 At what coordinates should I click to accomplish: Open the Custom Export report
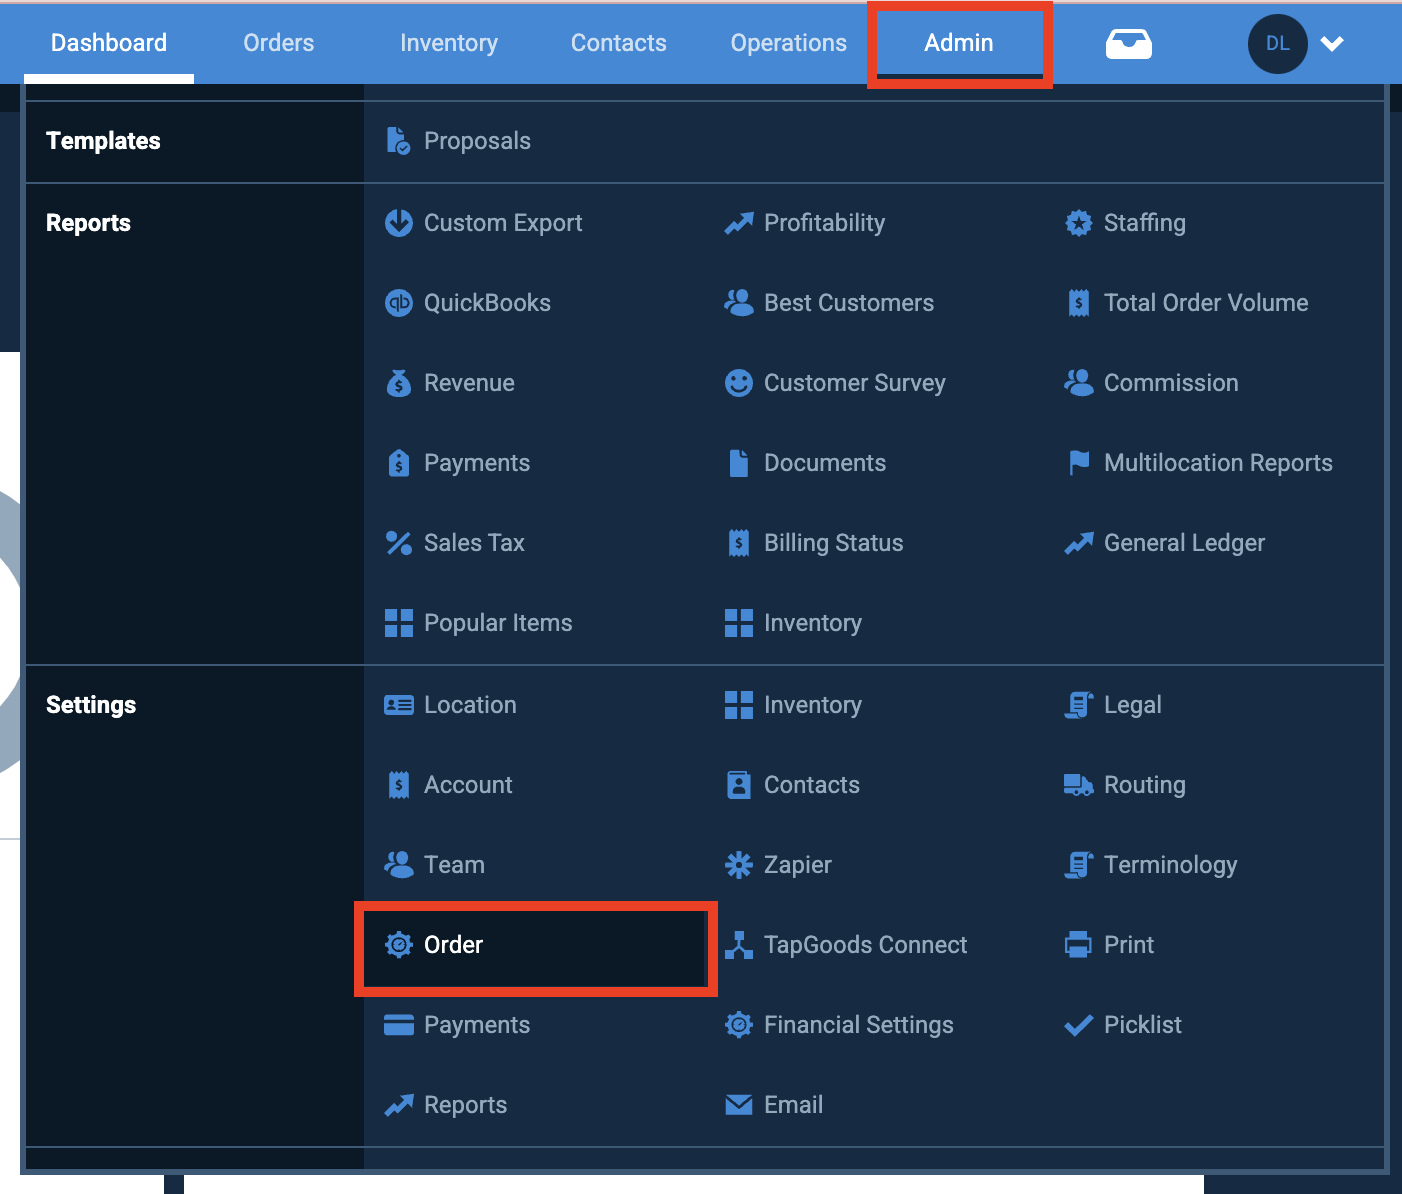(x=503, y=223)
